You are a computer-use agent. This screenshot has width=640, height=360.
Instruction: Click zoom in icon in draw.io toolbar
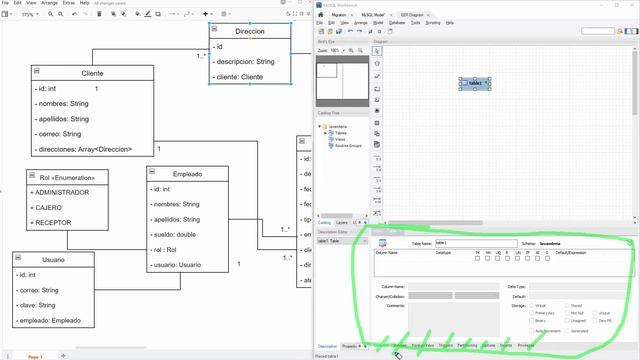pos(50,14)
